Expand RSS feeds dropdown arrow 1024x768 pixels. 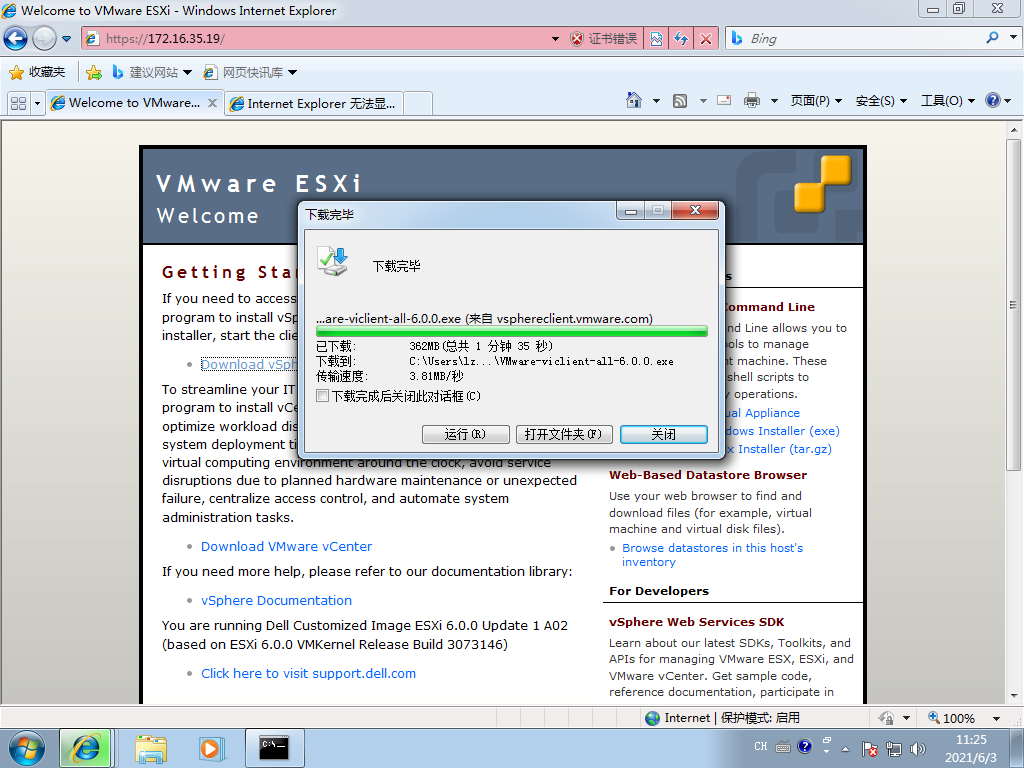[x=703, y=101]
